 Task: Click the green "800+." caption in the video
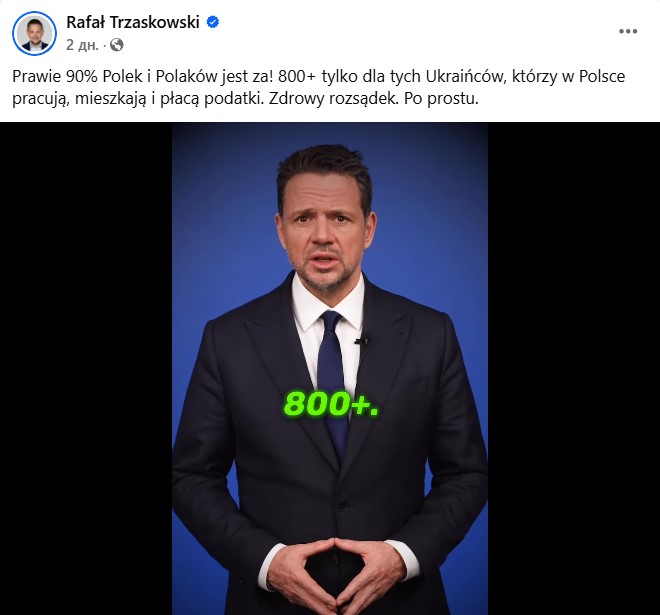click(x=331, y=404)
